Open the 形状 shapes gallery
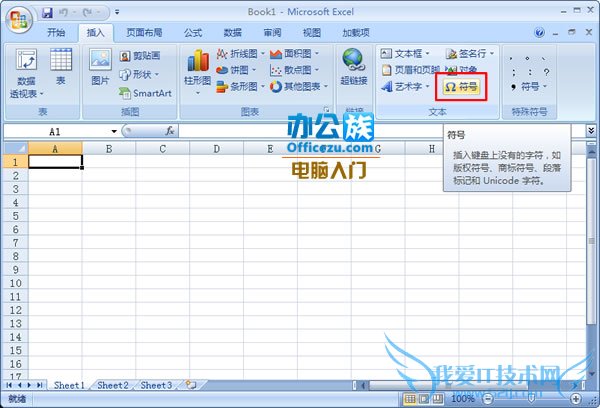Screen dimensions: 600x408 click(139, 74)
